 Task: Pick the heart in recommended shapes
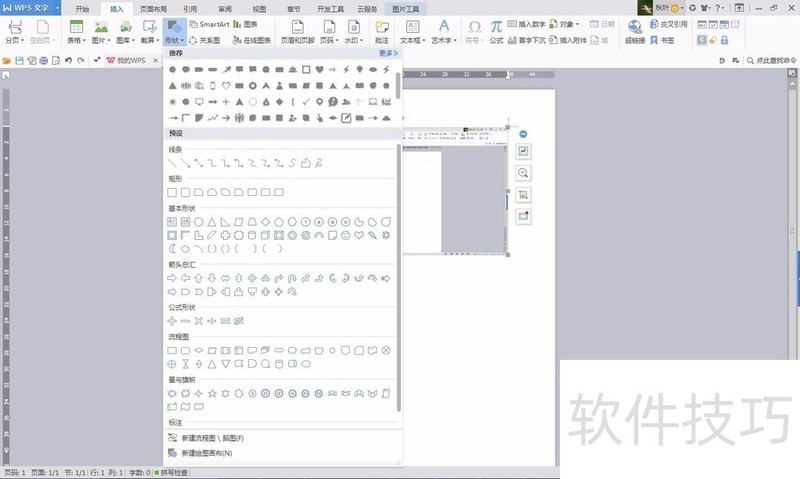[x=319, y=69]
